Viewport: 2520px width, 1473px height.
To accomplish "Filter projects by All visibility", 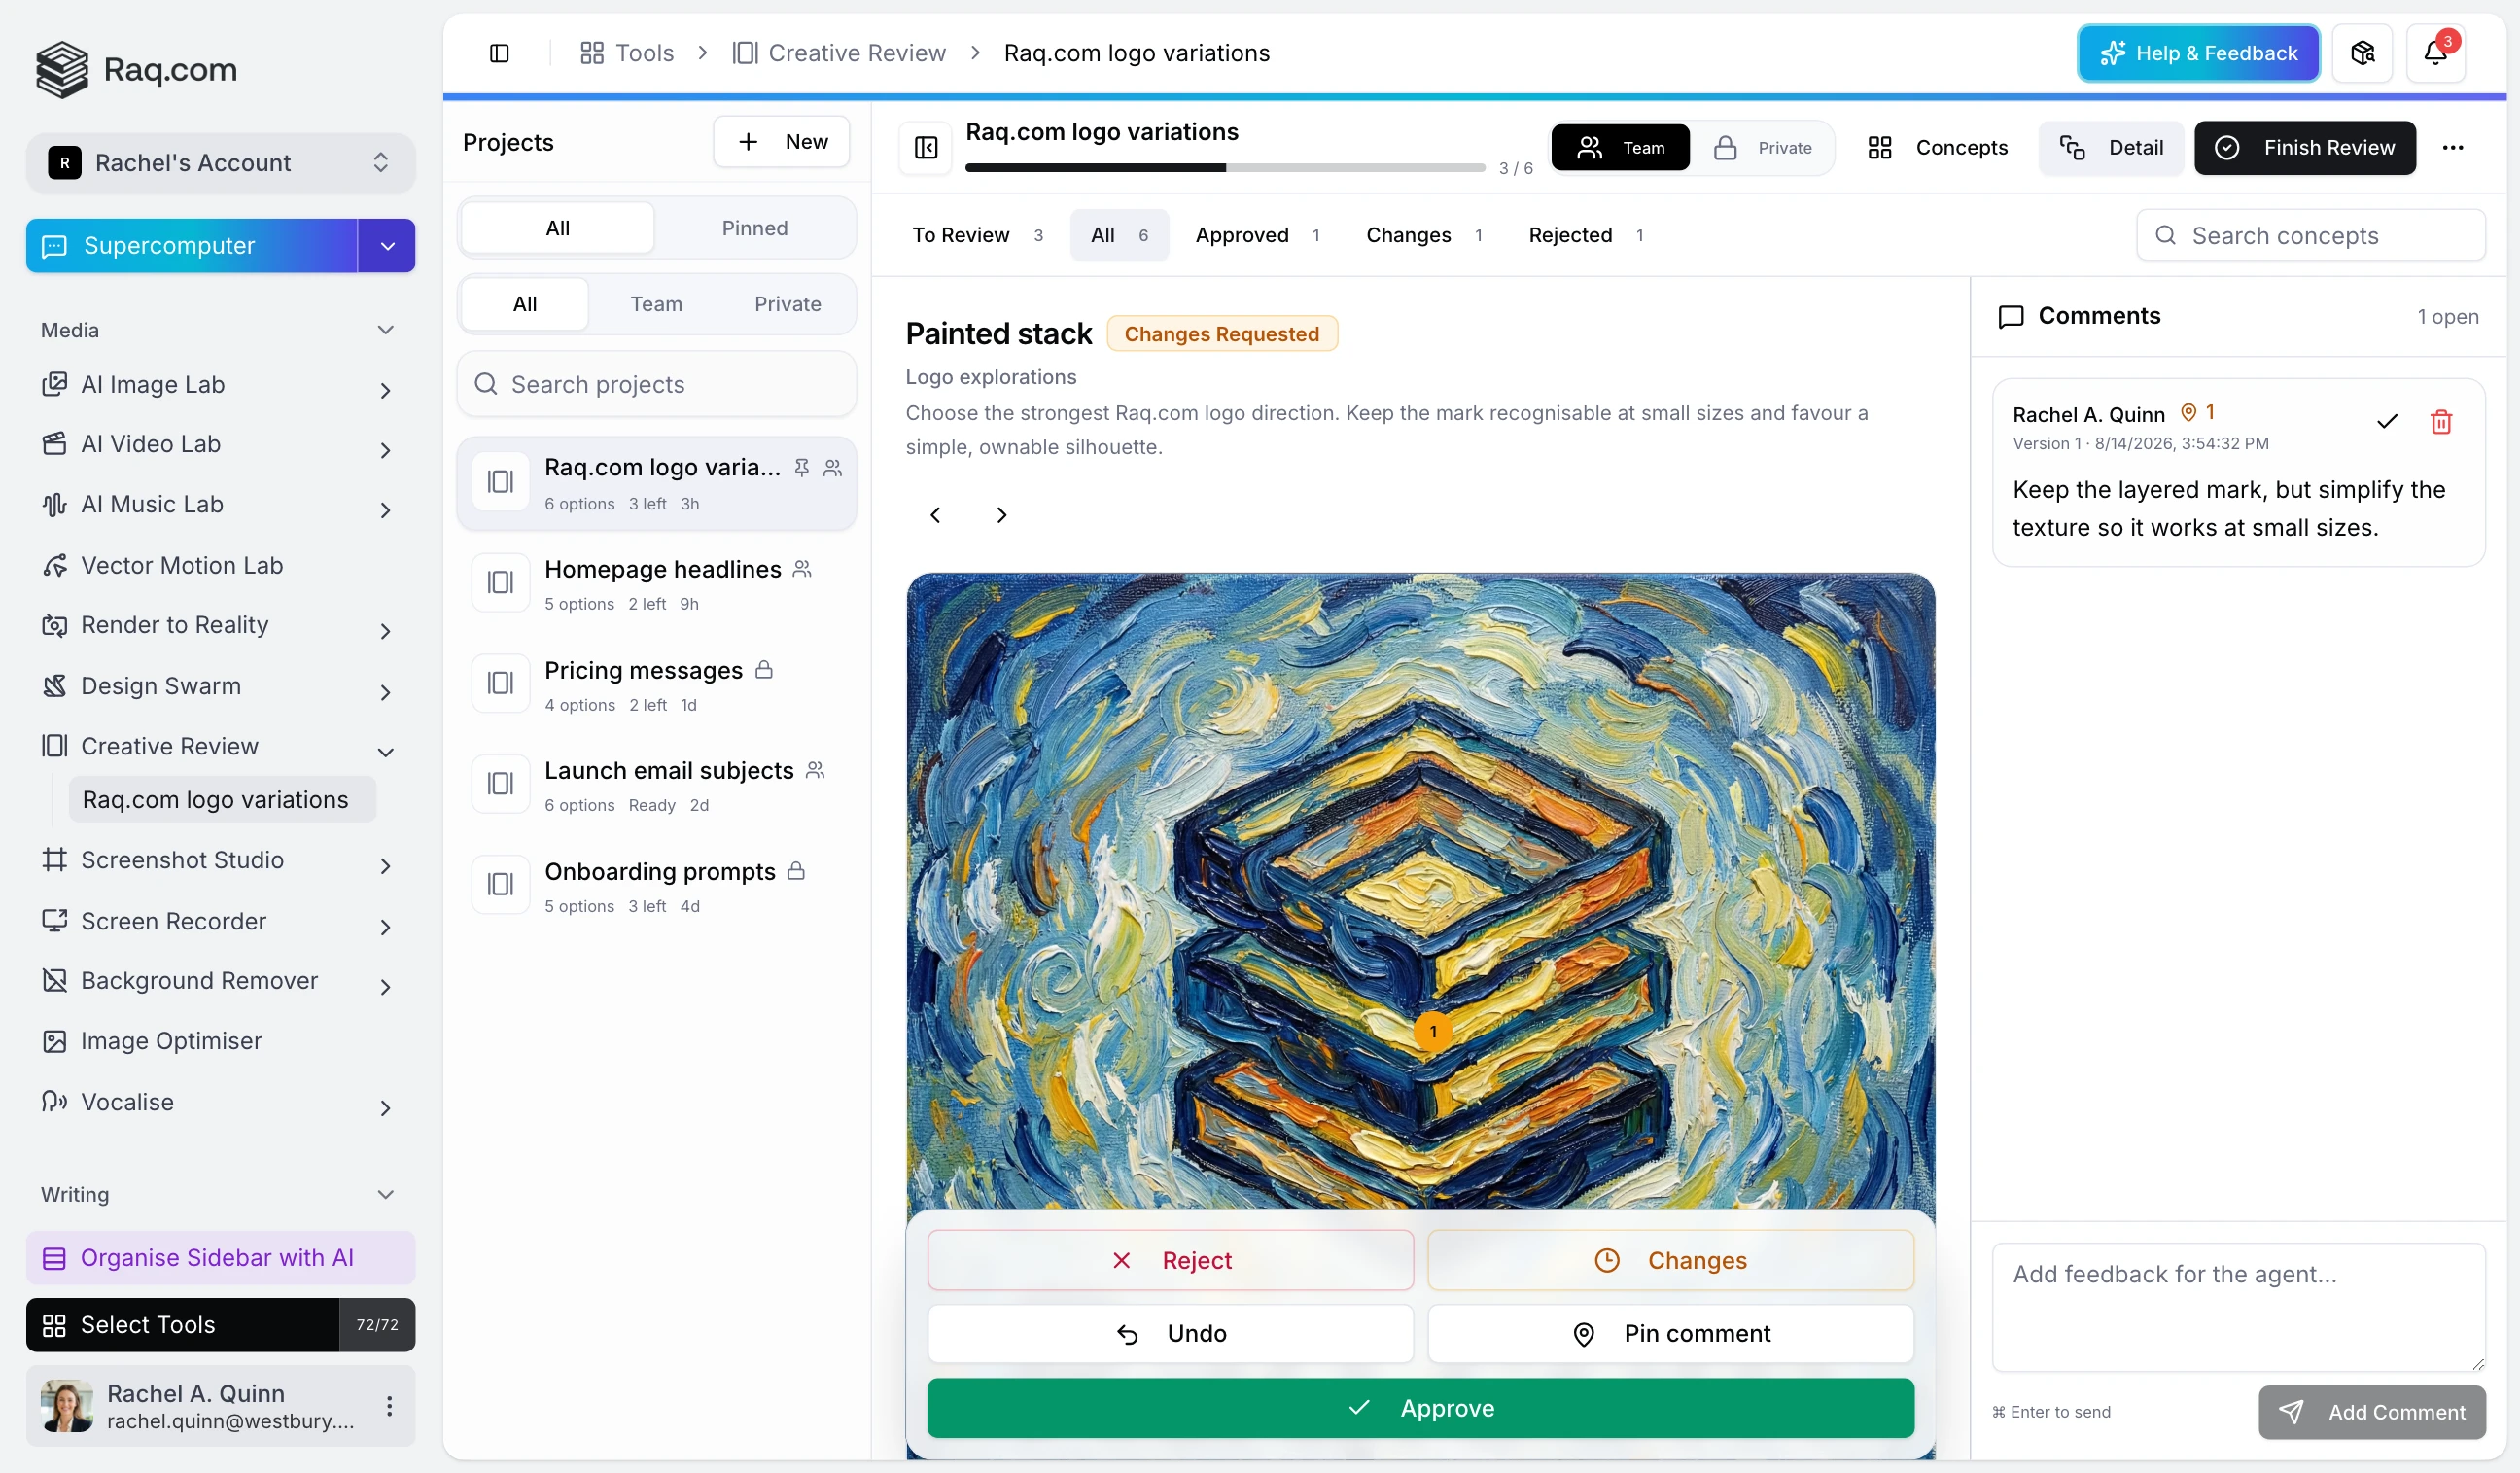I will point(524,304).
